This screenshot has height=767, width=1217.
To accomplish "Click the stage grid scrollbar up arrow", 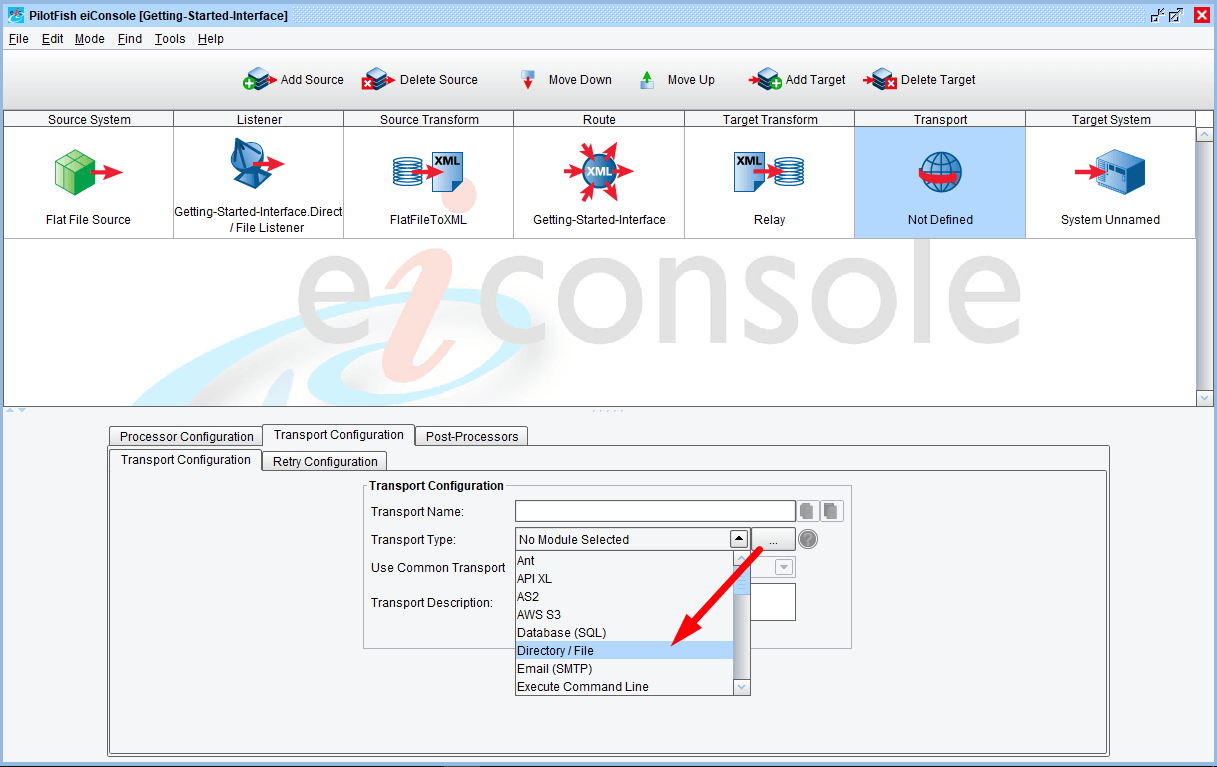I will coord(1204,134).
